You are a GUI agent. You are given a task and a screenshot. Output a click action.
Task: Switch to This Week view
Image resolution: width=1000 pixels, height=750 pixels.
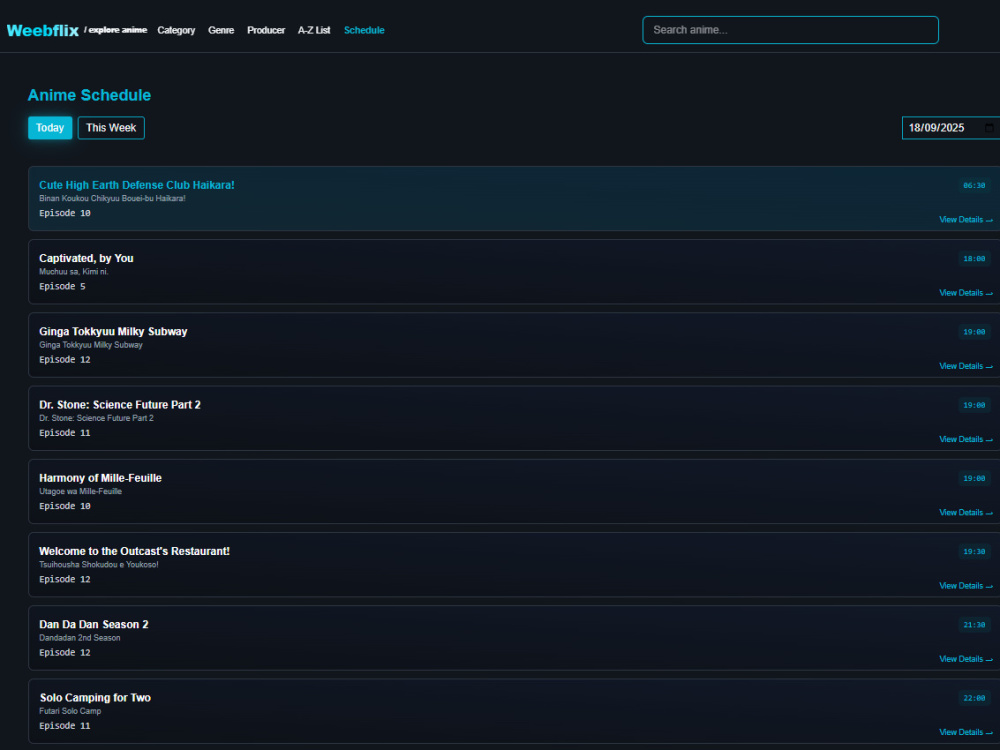[x=111, y=128]
